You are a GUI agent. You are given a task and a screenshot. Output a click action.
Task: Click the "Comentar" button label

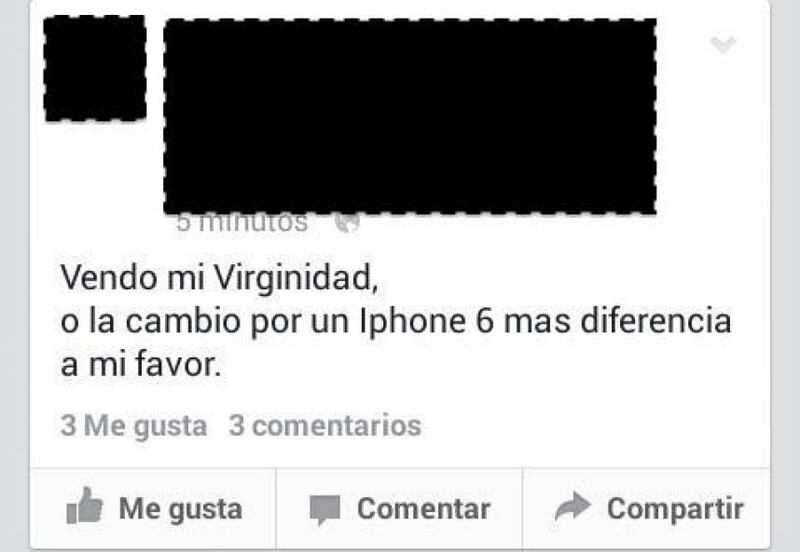pos(423,509)
